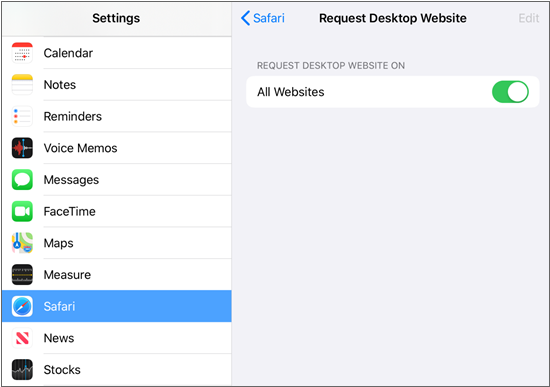Tap the Stocks chart icon

click(x=22, y=369)
